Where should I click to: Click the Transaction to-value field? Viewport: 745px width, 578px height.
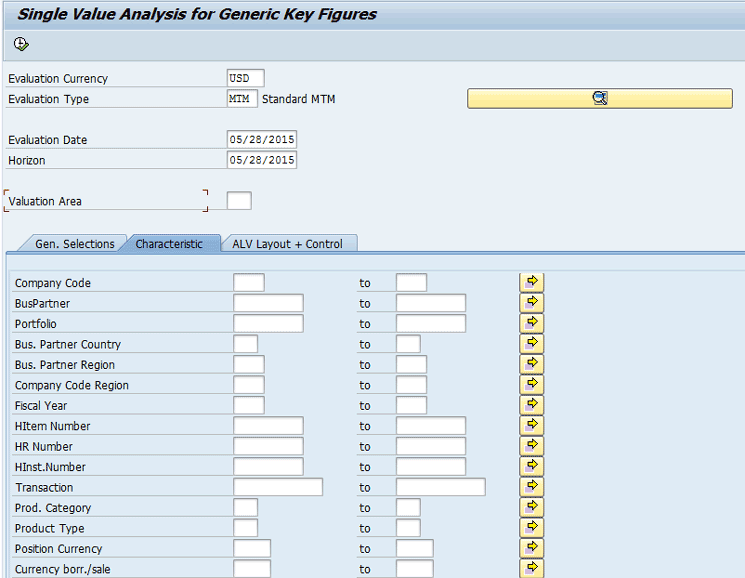[440, 487]
